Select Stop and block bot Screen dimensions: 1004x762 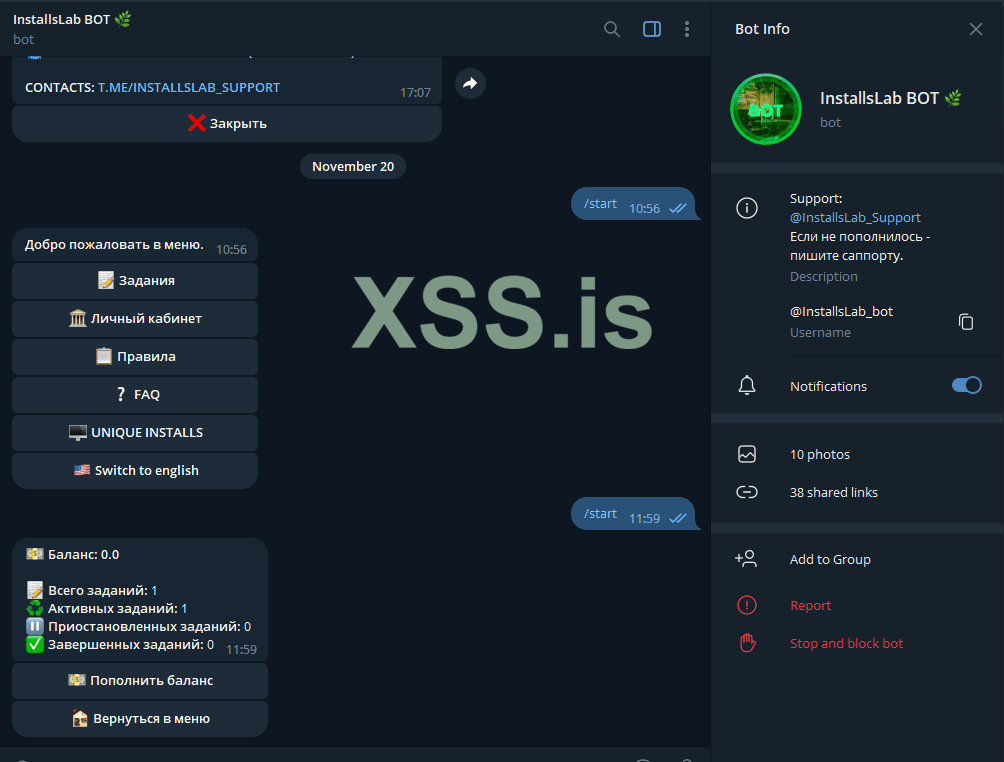[x=846, y=643]
